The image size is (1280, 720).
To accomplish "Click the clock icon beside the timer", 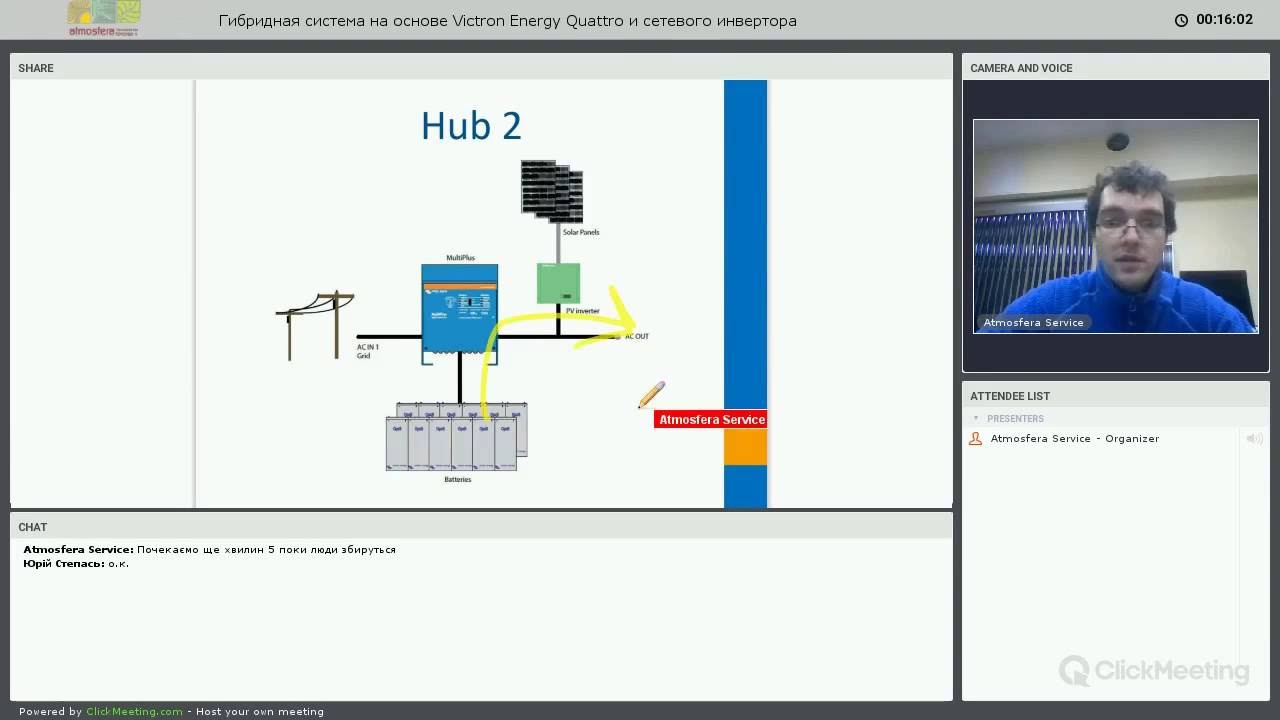I will coord(1181,20).
